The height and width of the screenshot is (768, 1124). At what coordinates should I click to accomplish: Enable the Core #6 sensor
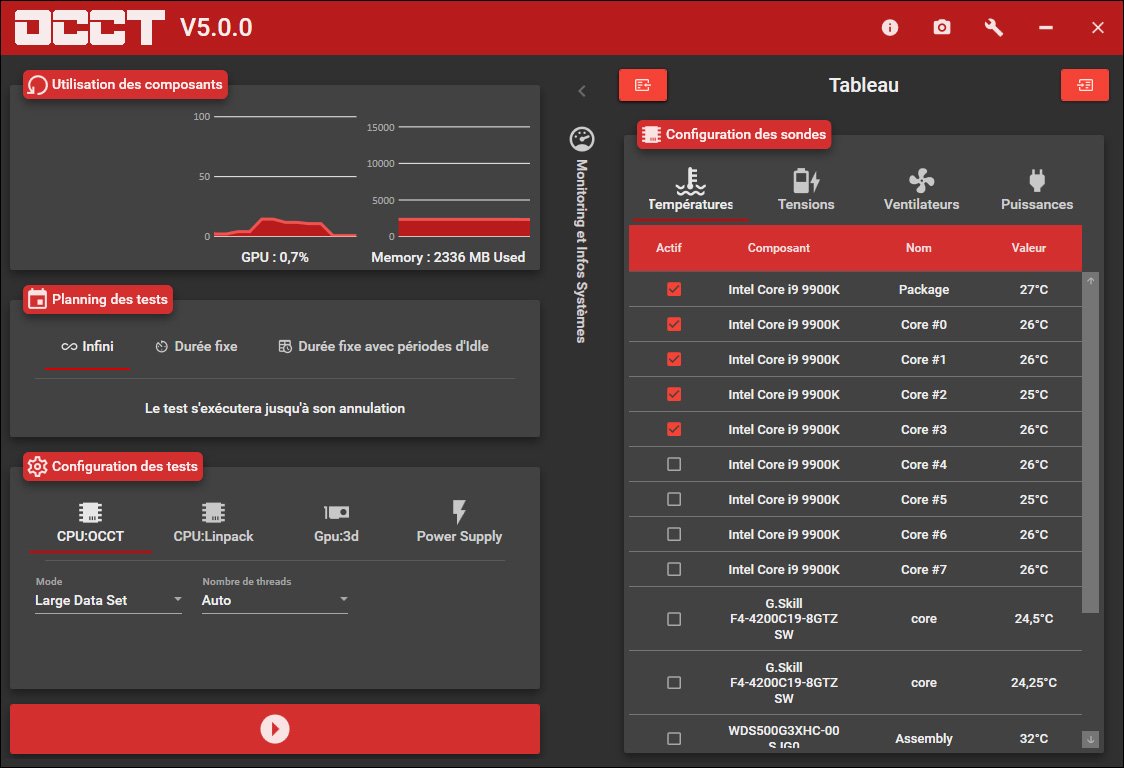(674, 534)
